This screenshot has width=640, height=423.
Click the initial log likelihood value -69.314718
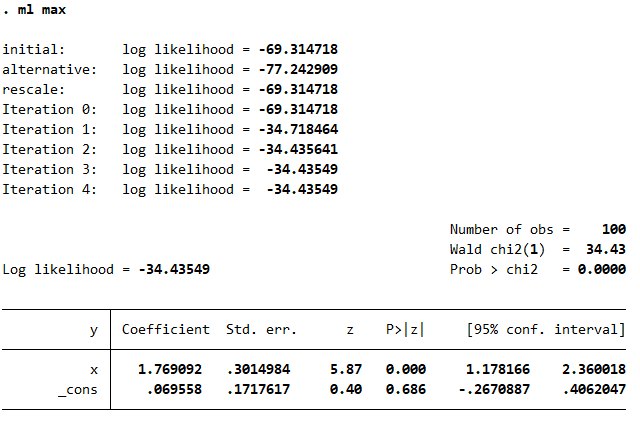tap(297, 49)
